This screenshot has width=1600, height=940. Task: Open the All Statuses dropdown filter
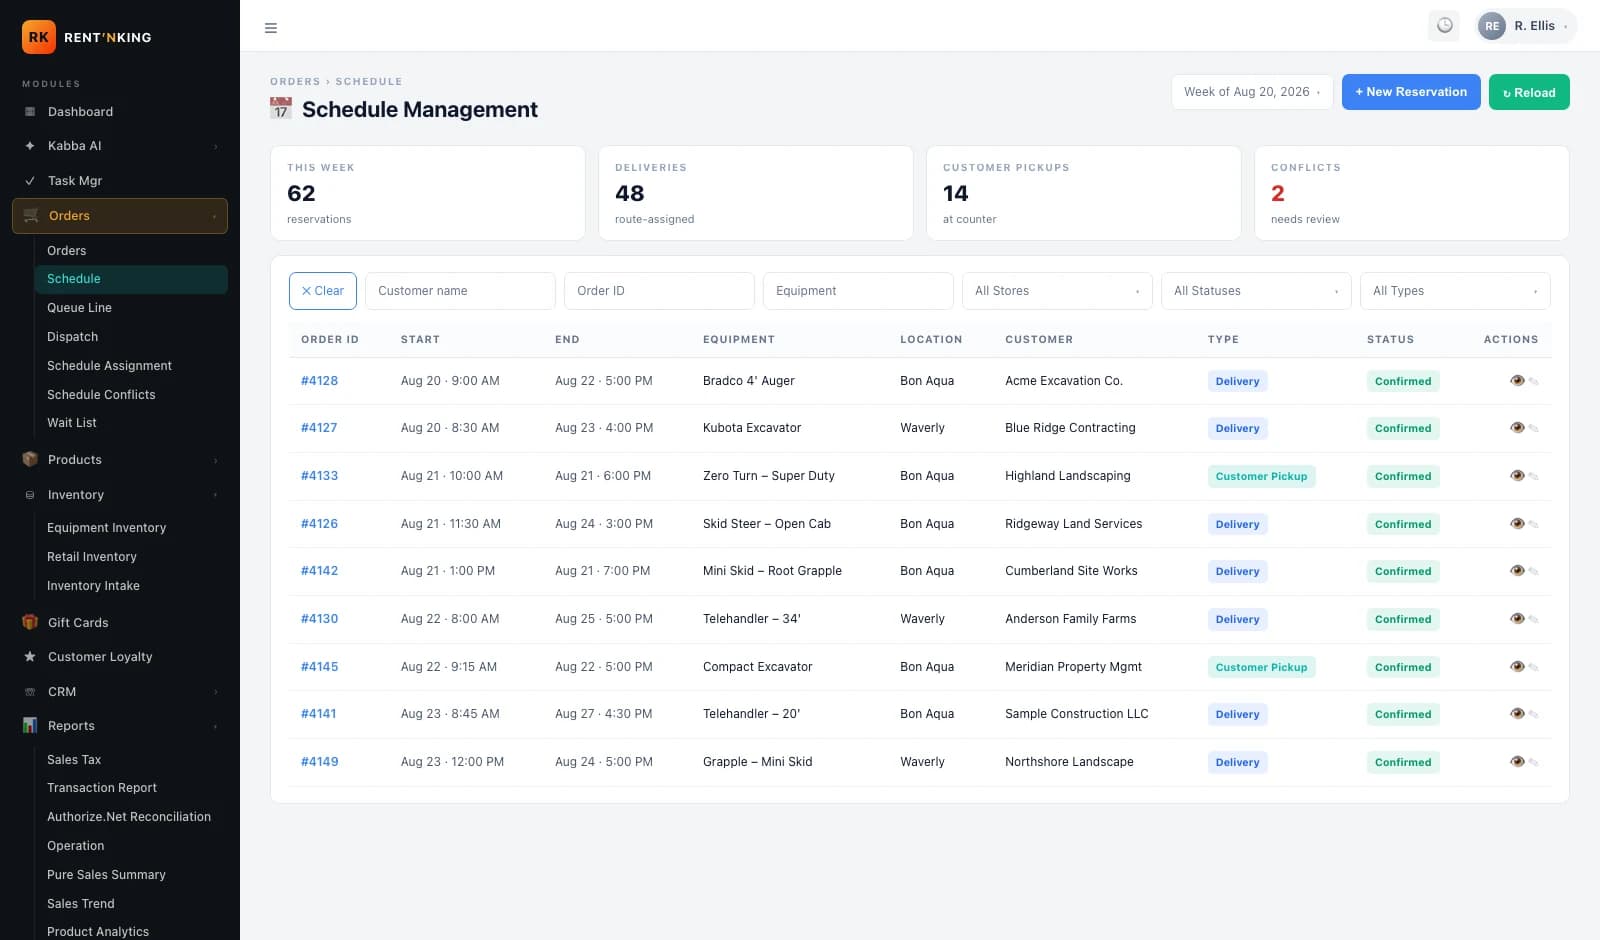1256,291
